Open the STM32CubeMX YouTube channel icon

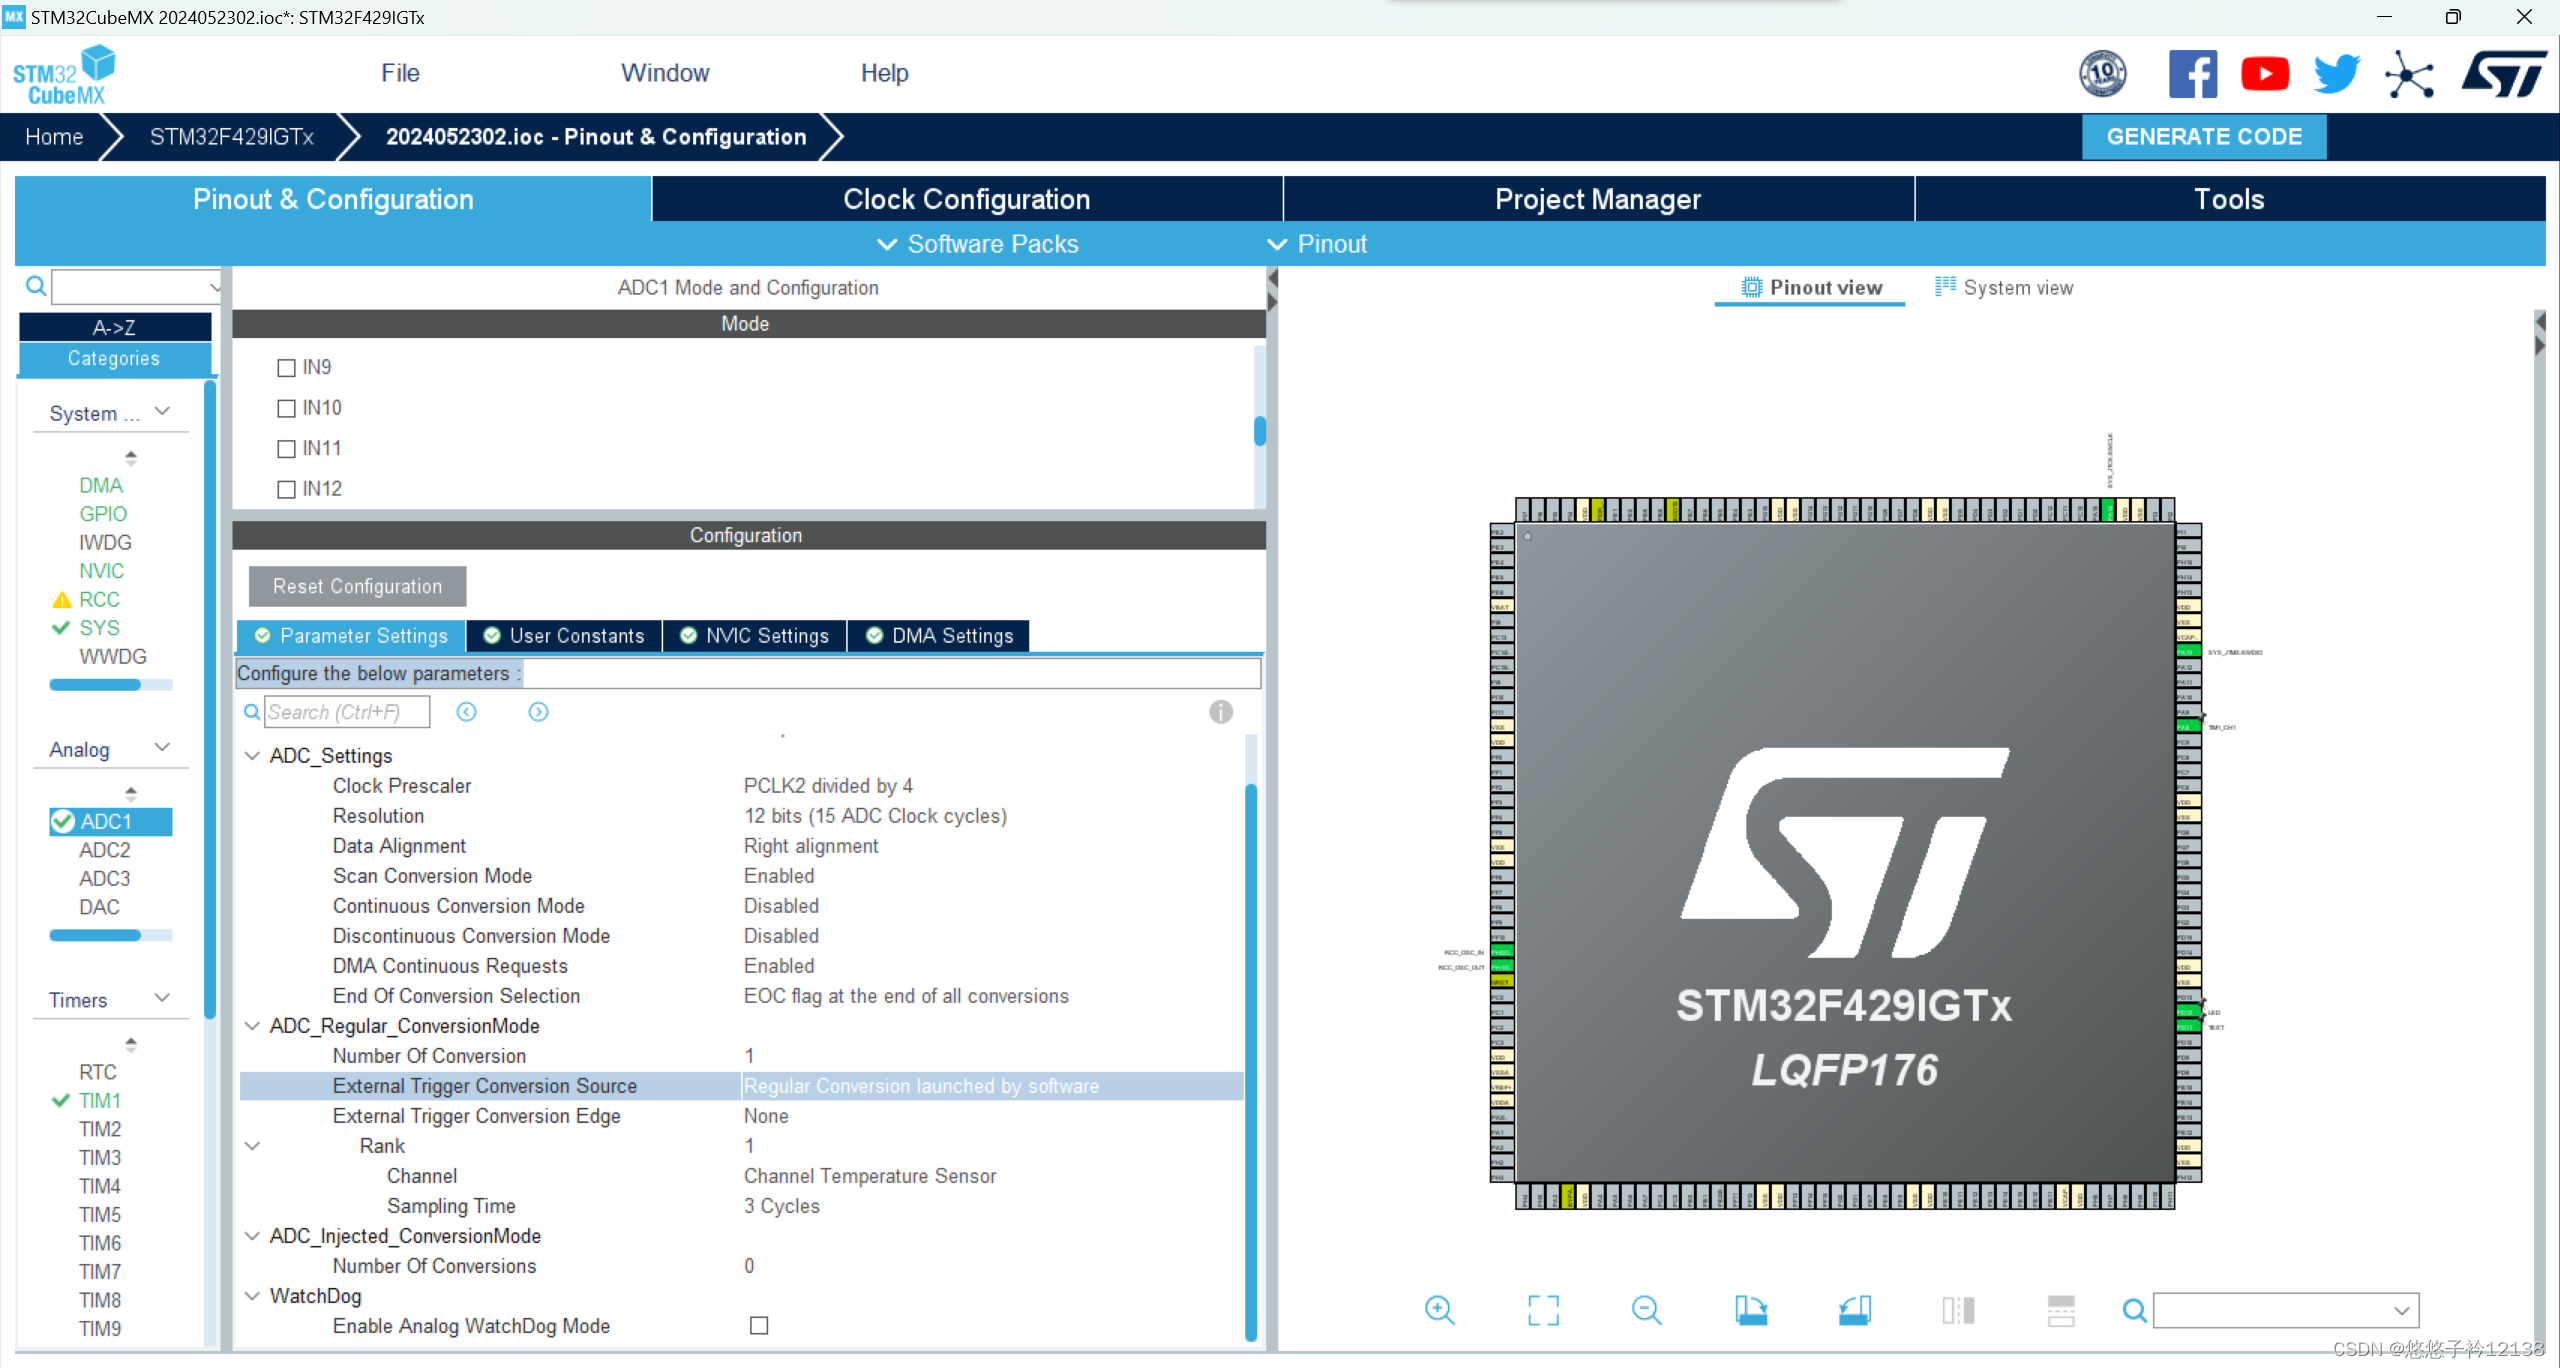(2265, 73)
